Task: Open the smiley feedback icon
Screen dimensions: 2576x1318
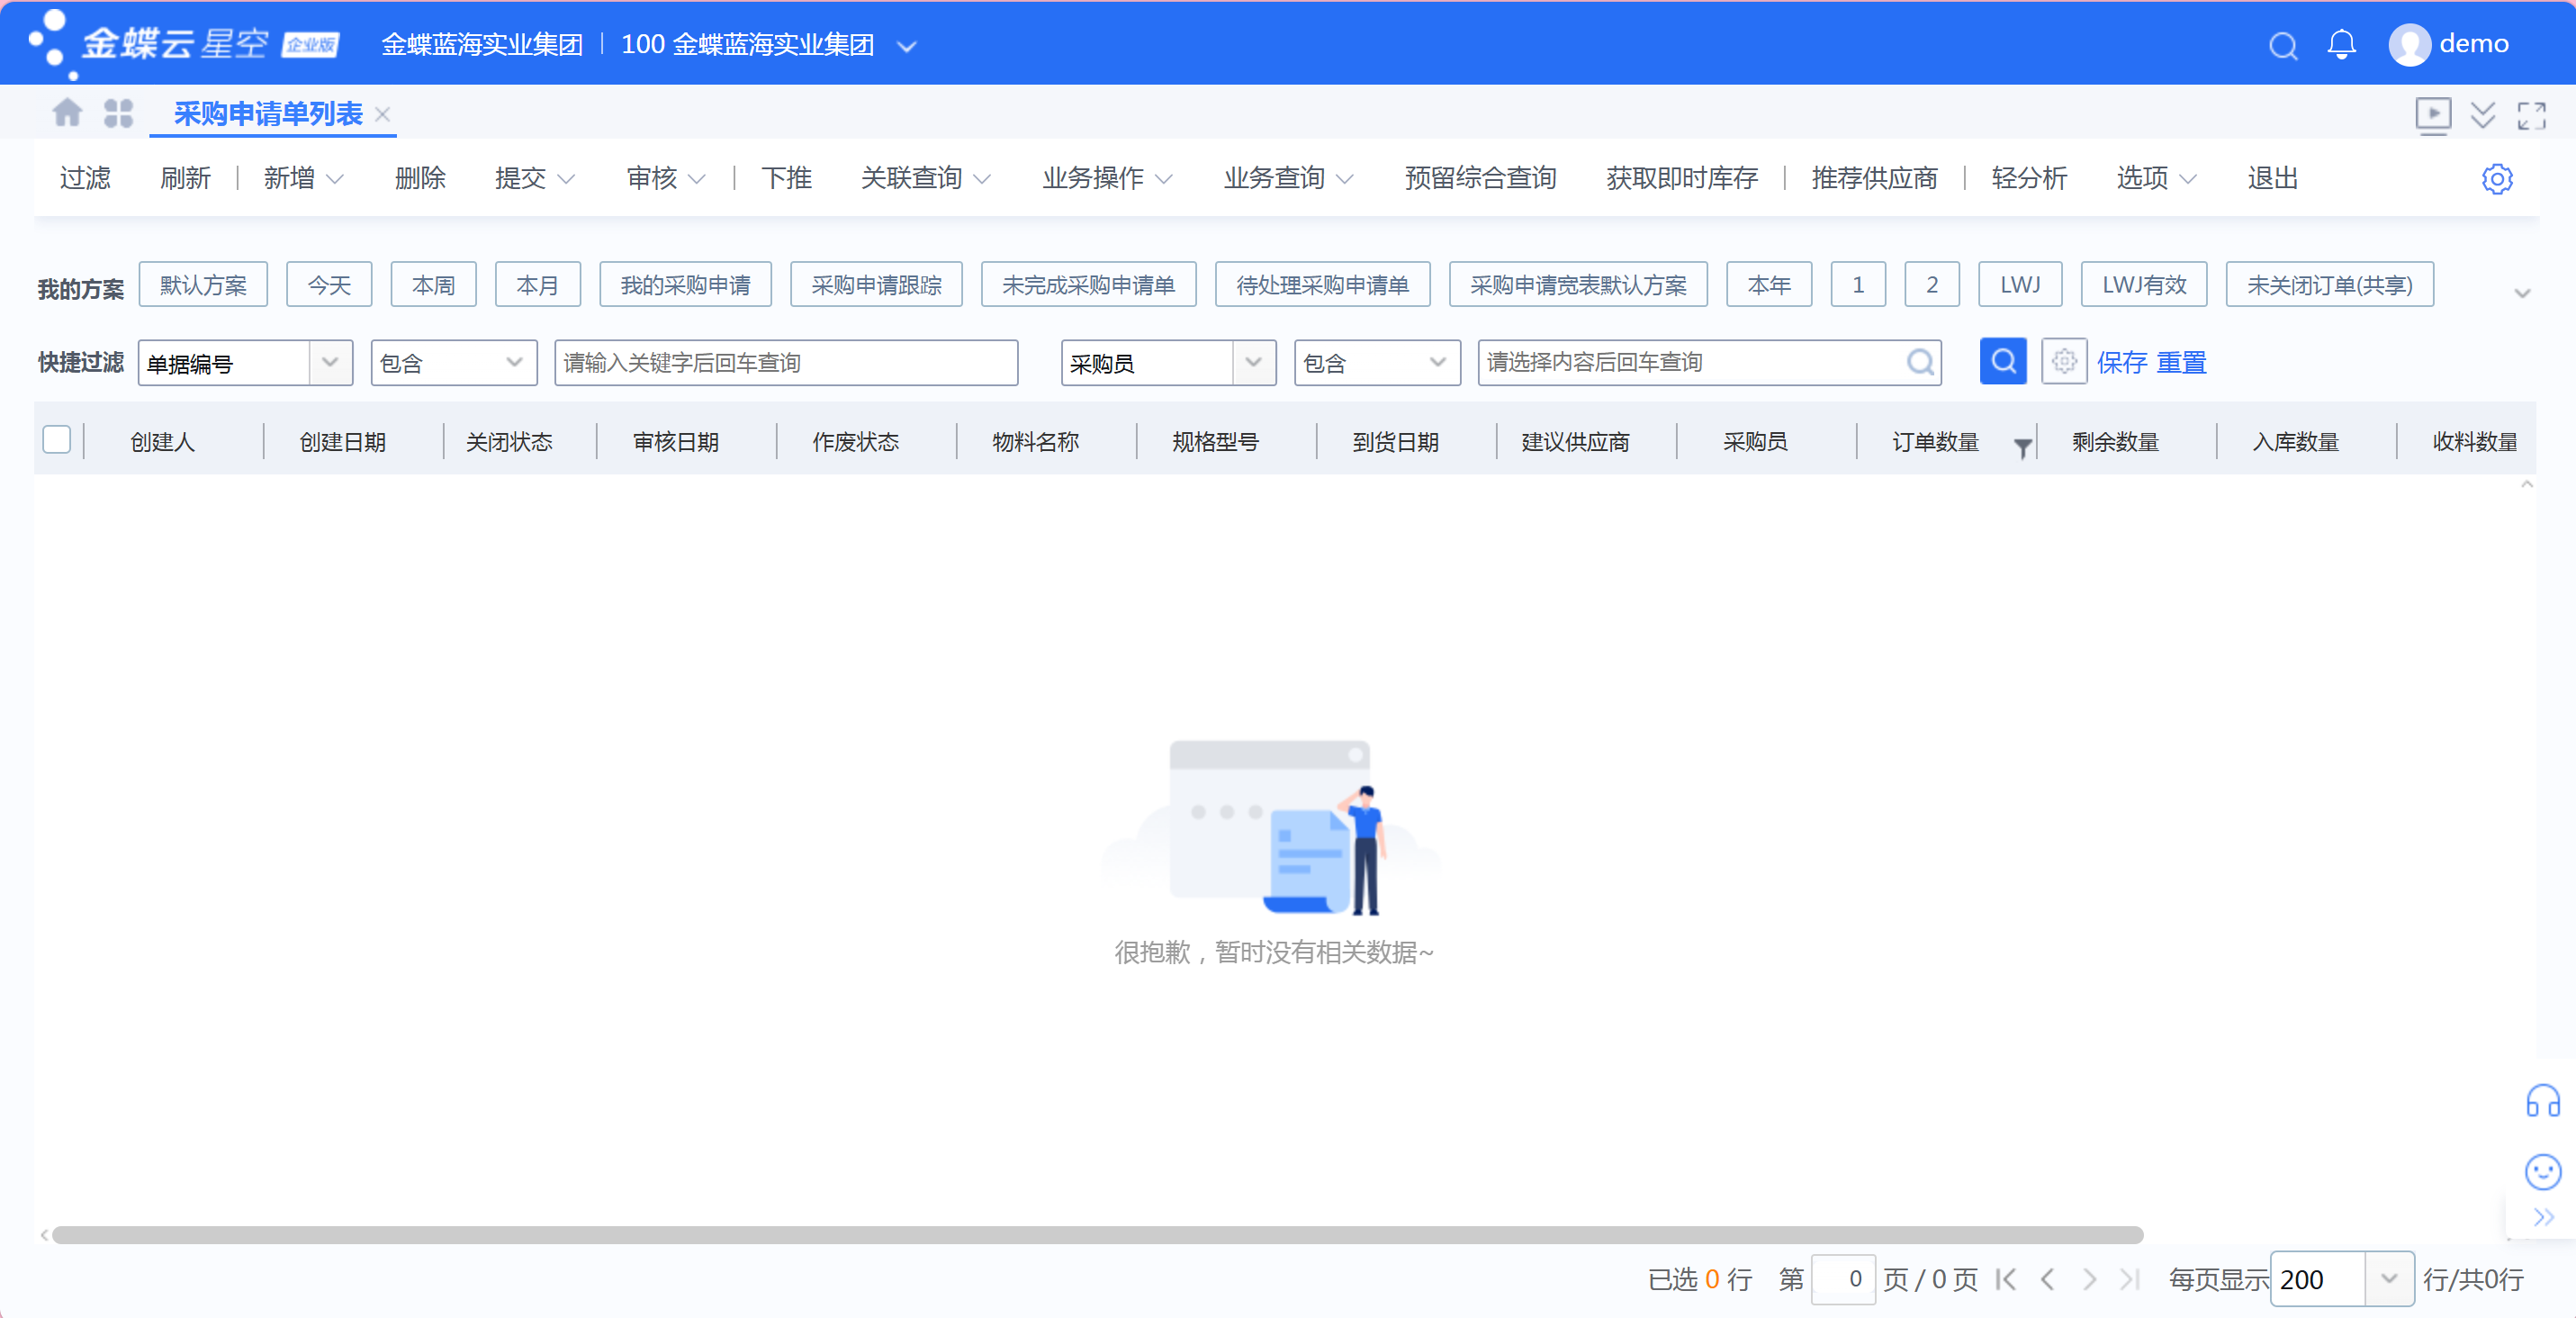Action: point(2542,1171)
